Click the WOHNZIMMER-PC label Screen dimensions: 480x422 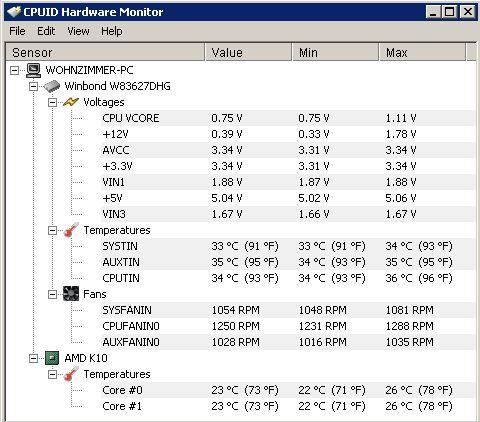pyautogui.click(x=89, y=70)
